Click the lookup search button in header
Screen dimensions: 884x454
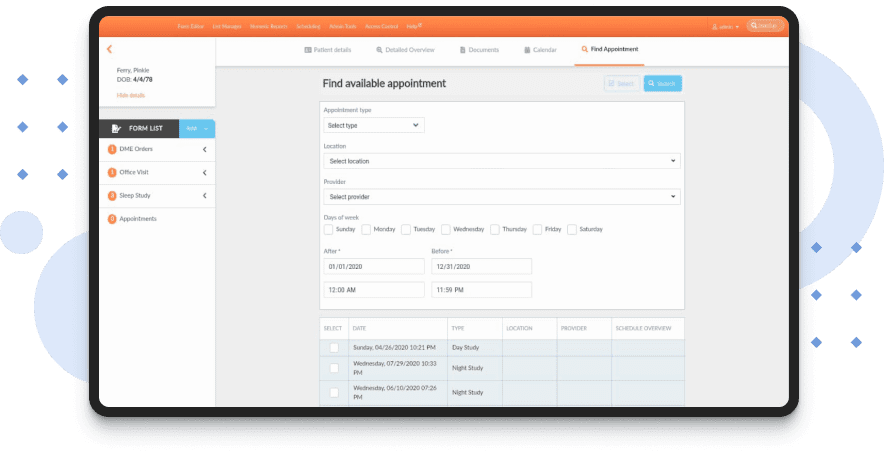[x=765, y=26]
